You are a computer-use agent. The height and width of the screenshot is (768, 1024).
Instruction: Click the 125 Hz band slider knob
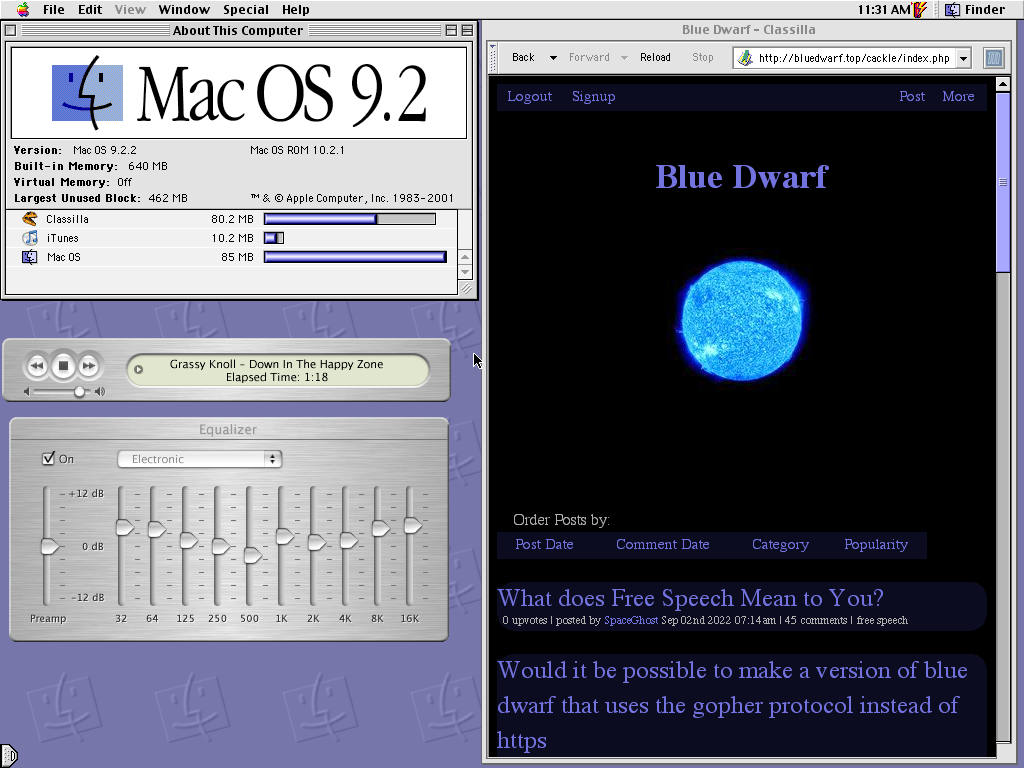tap(188, 540)
